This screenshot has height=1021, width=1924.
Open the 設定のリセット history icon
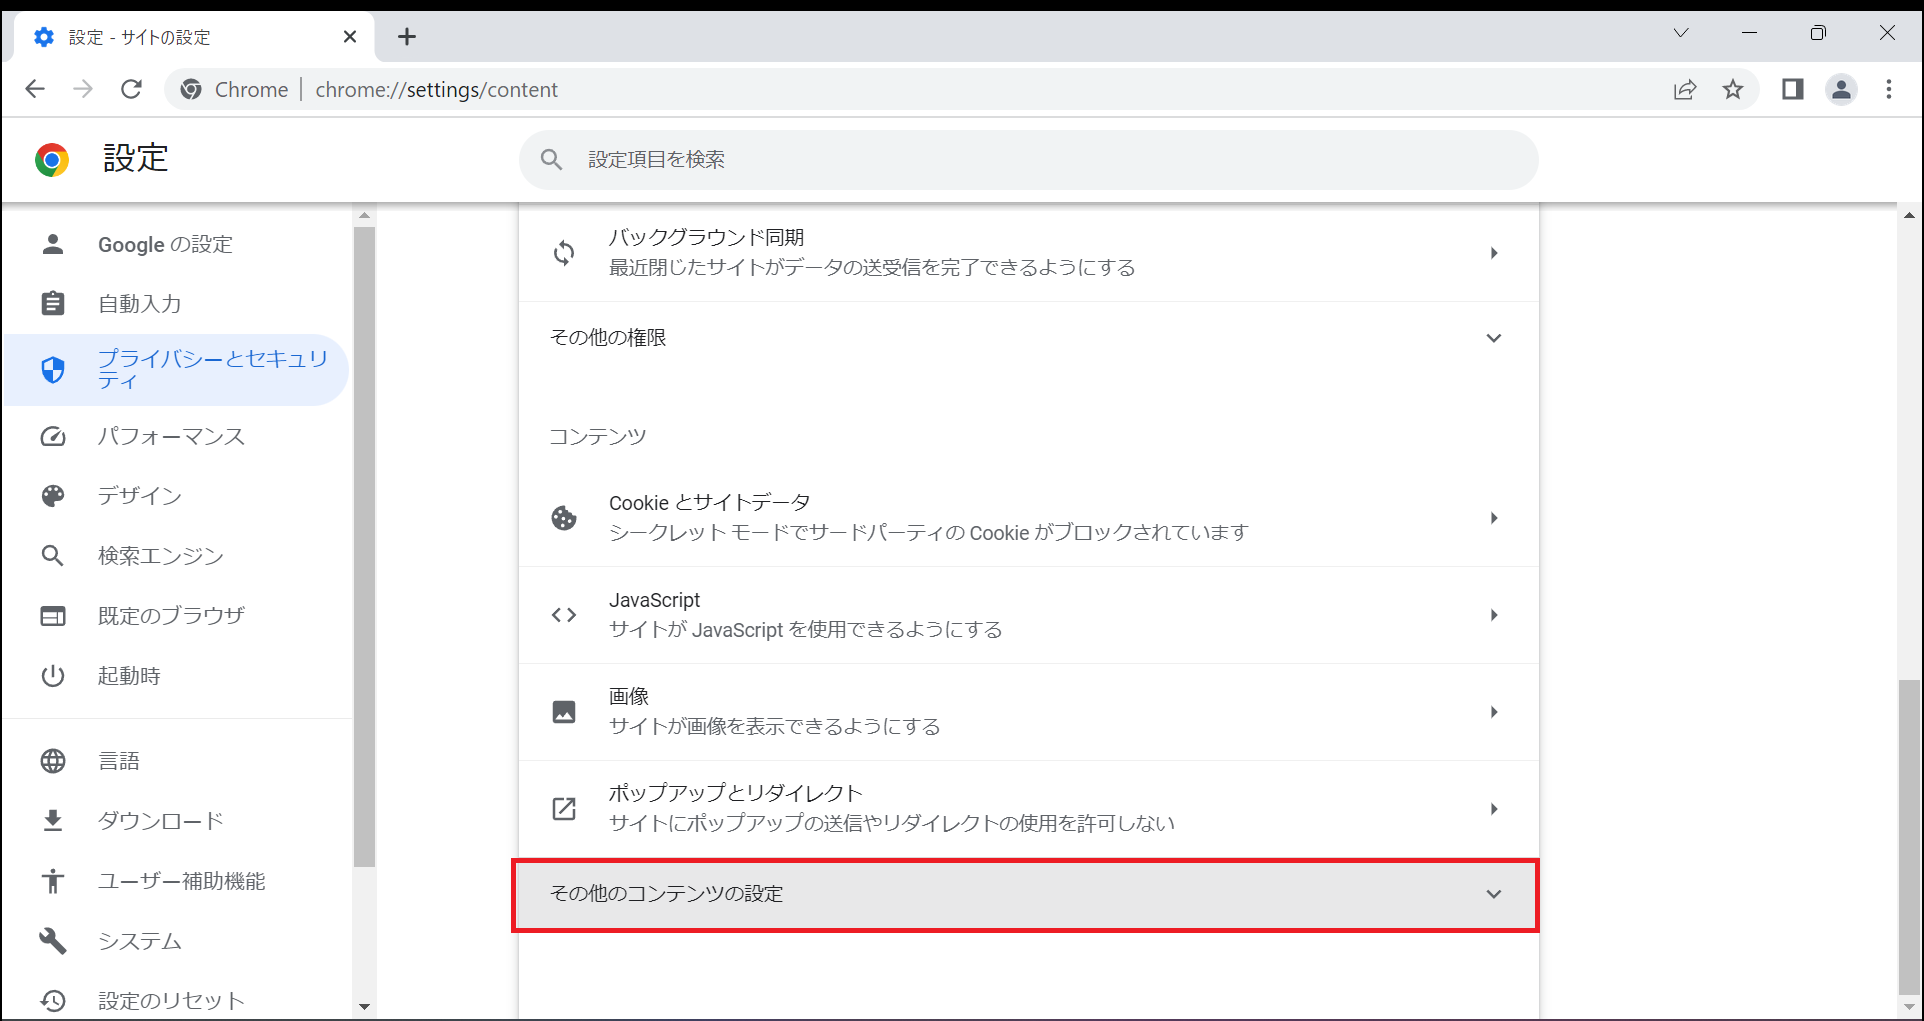click(x=52, y=999)
